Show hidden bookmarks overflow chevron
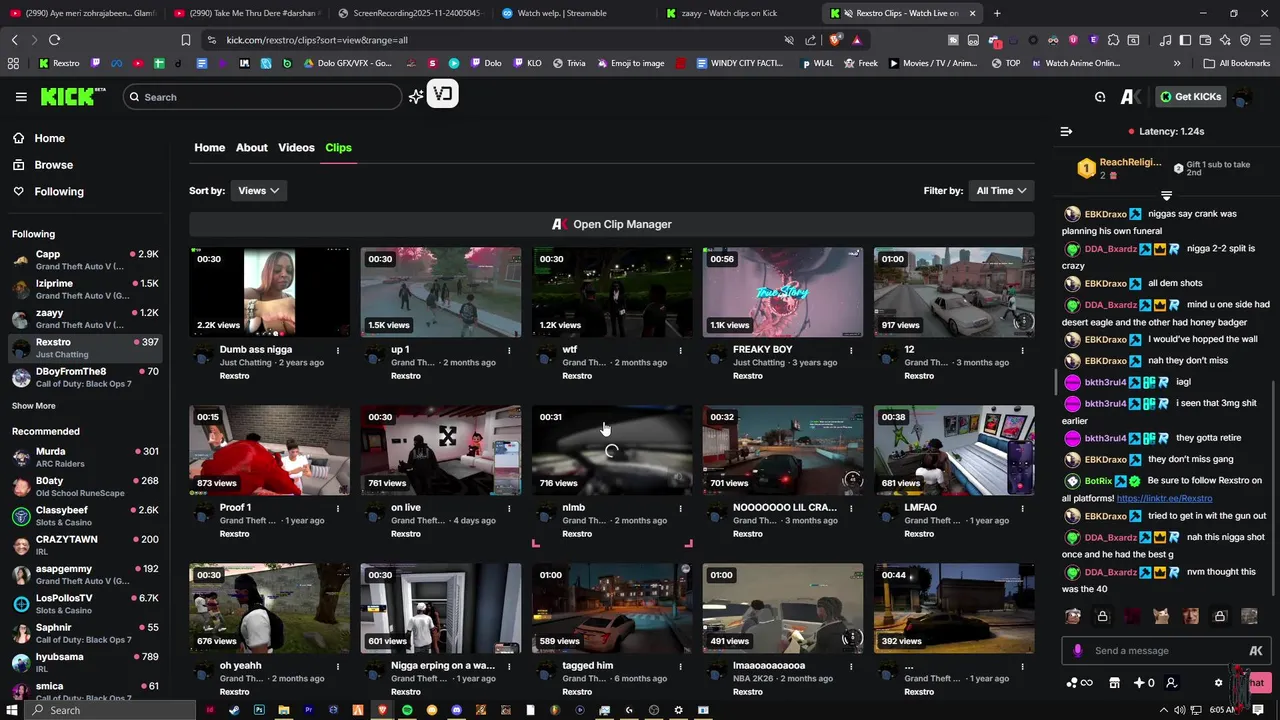Screen dimensions: 1280x720 click(1177, 63)
